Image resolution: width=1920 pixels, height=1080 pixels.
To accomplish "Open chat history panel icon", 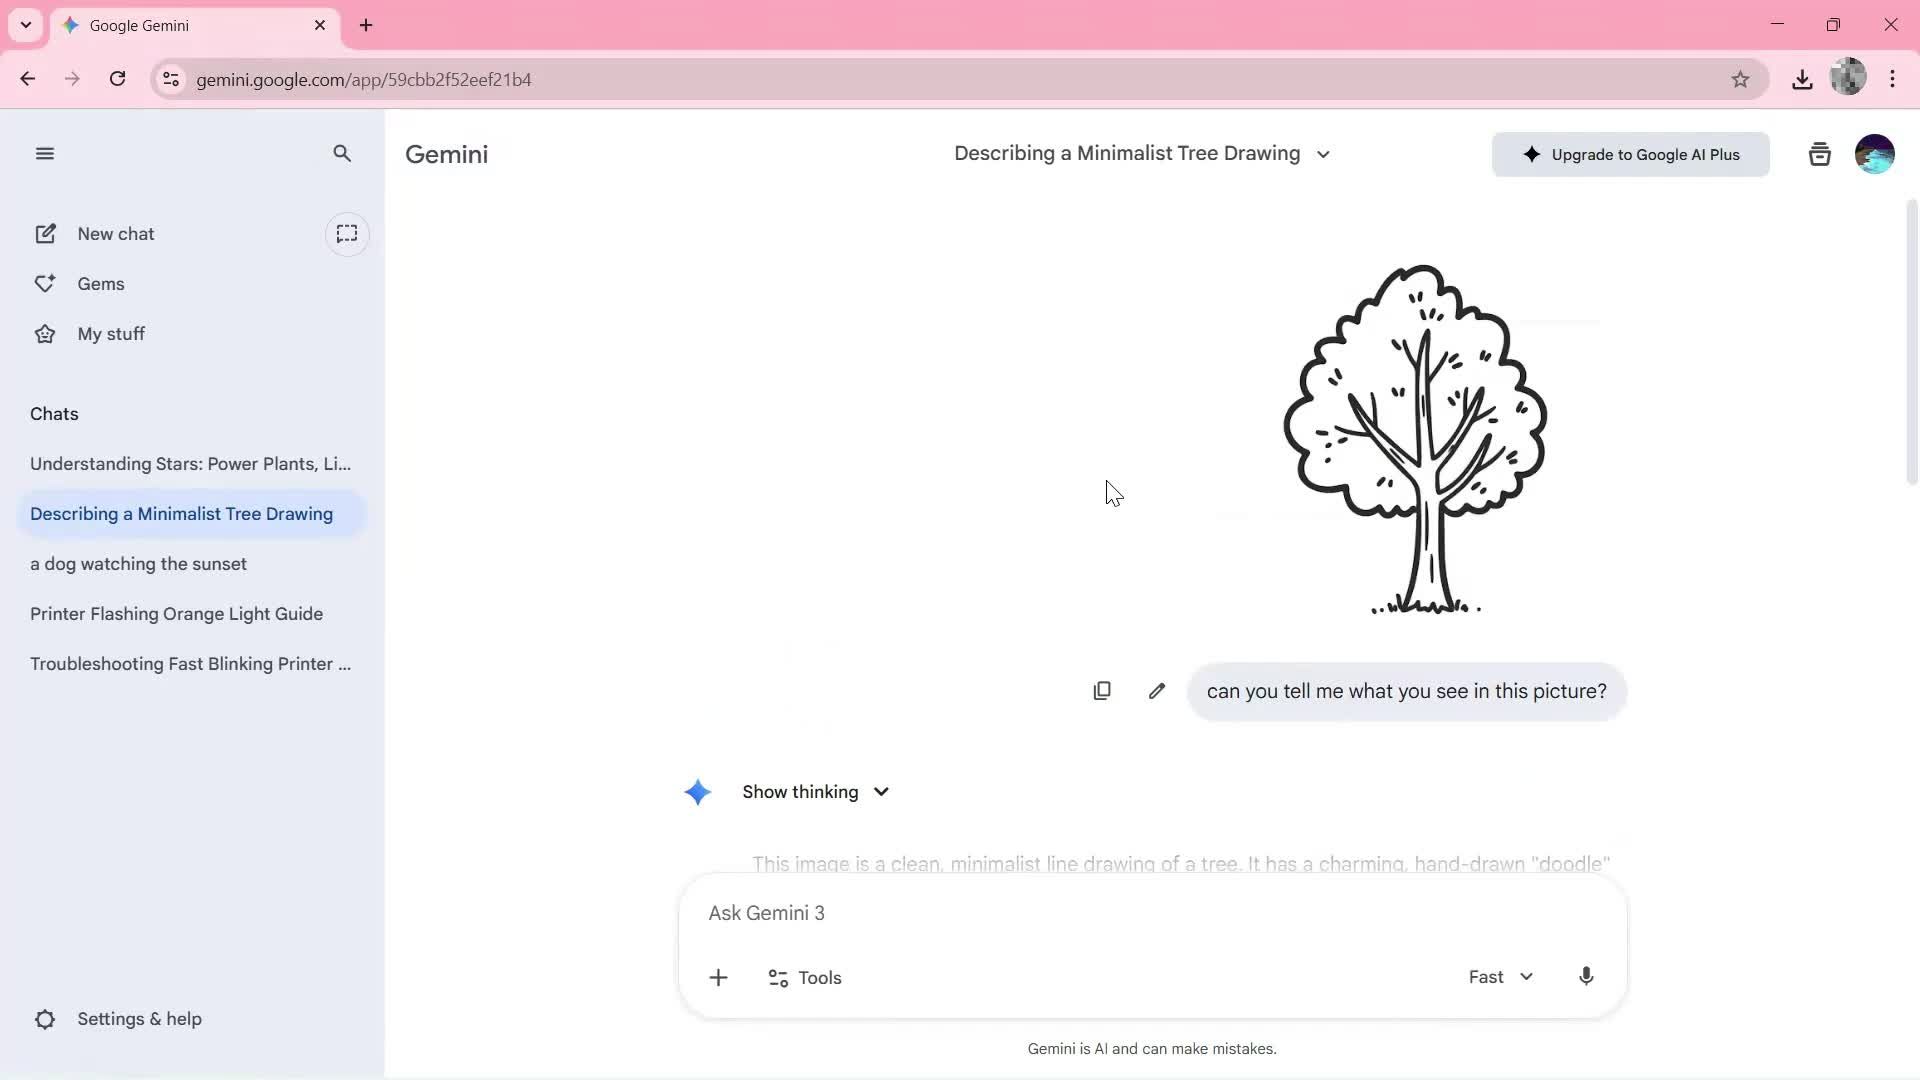I will click(1819, 154).
